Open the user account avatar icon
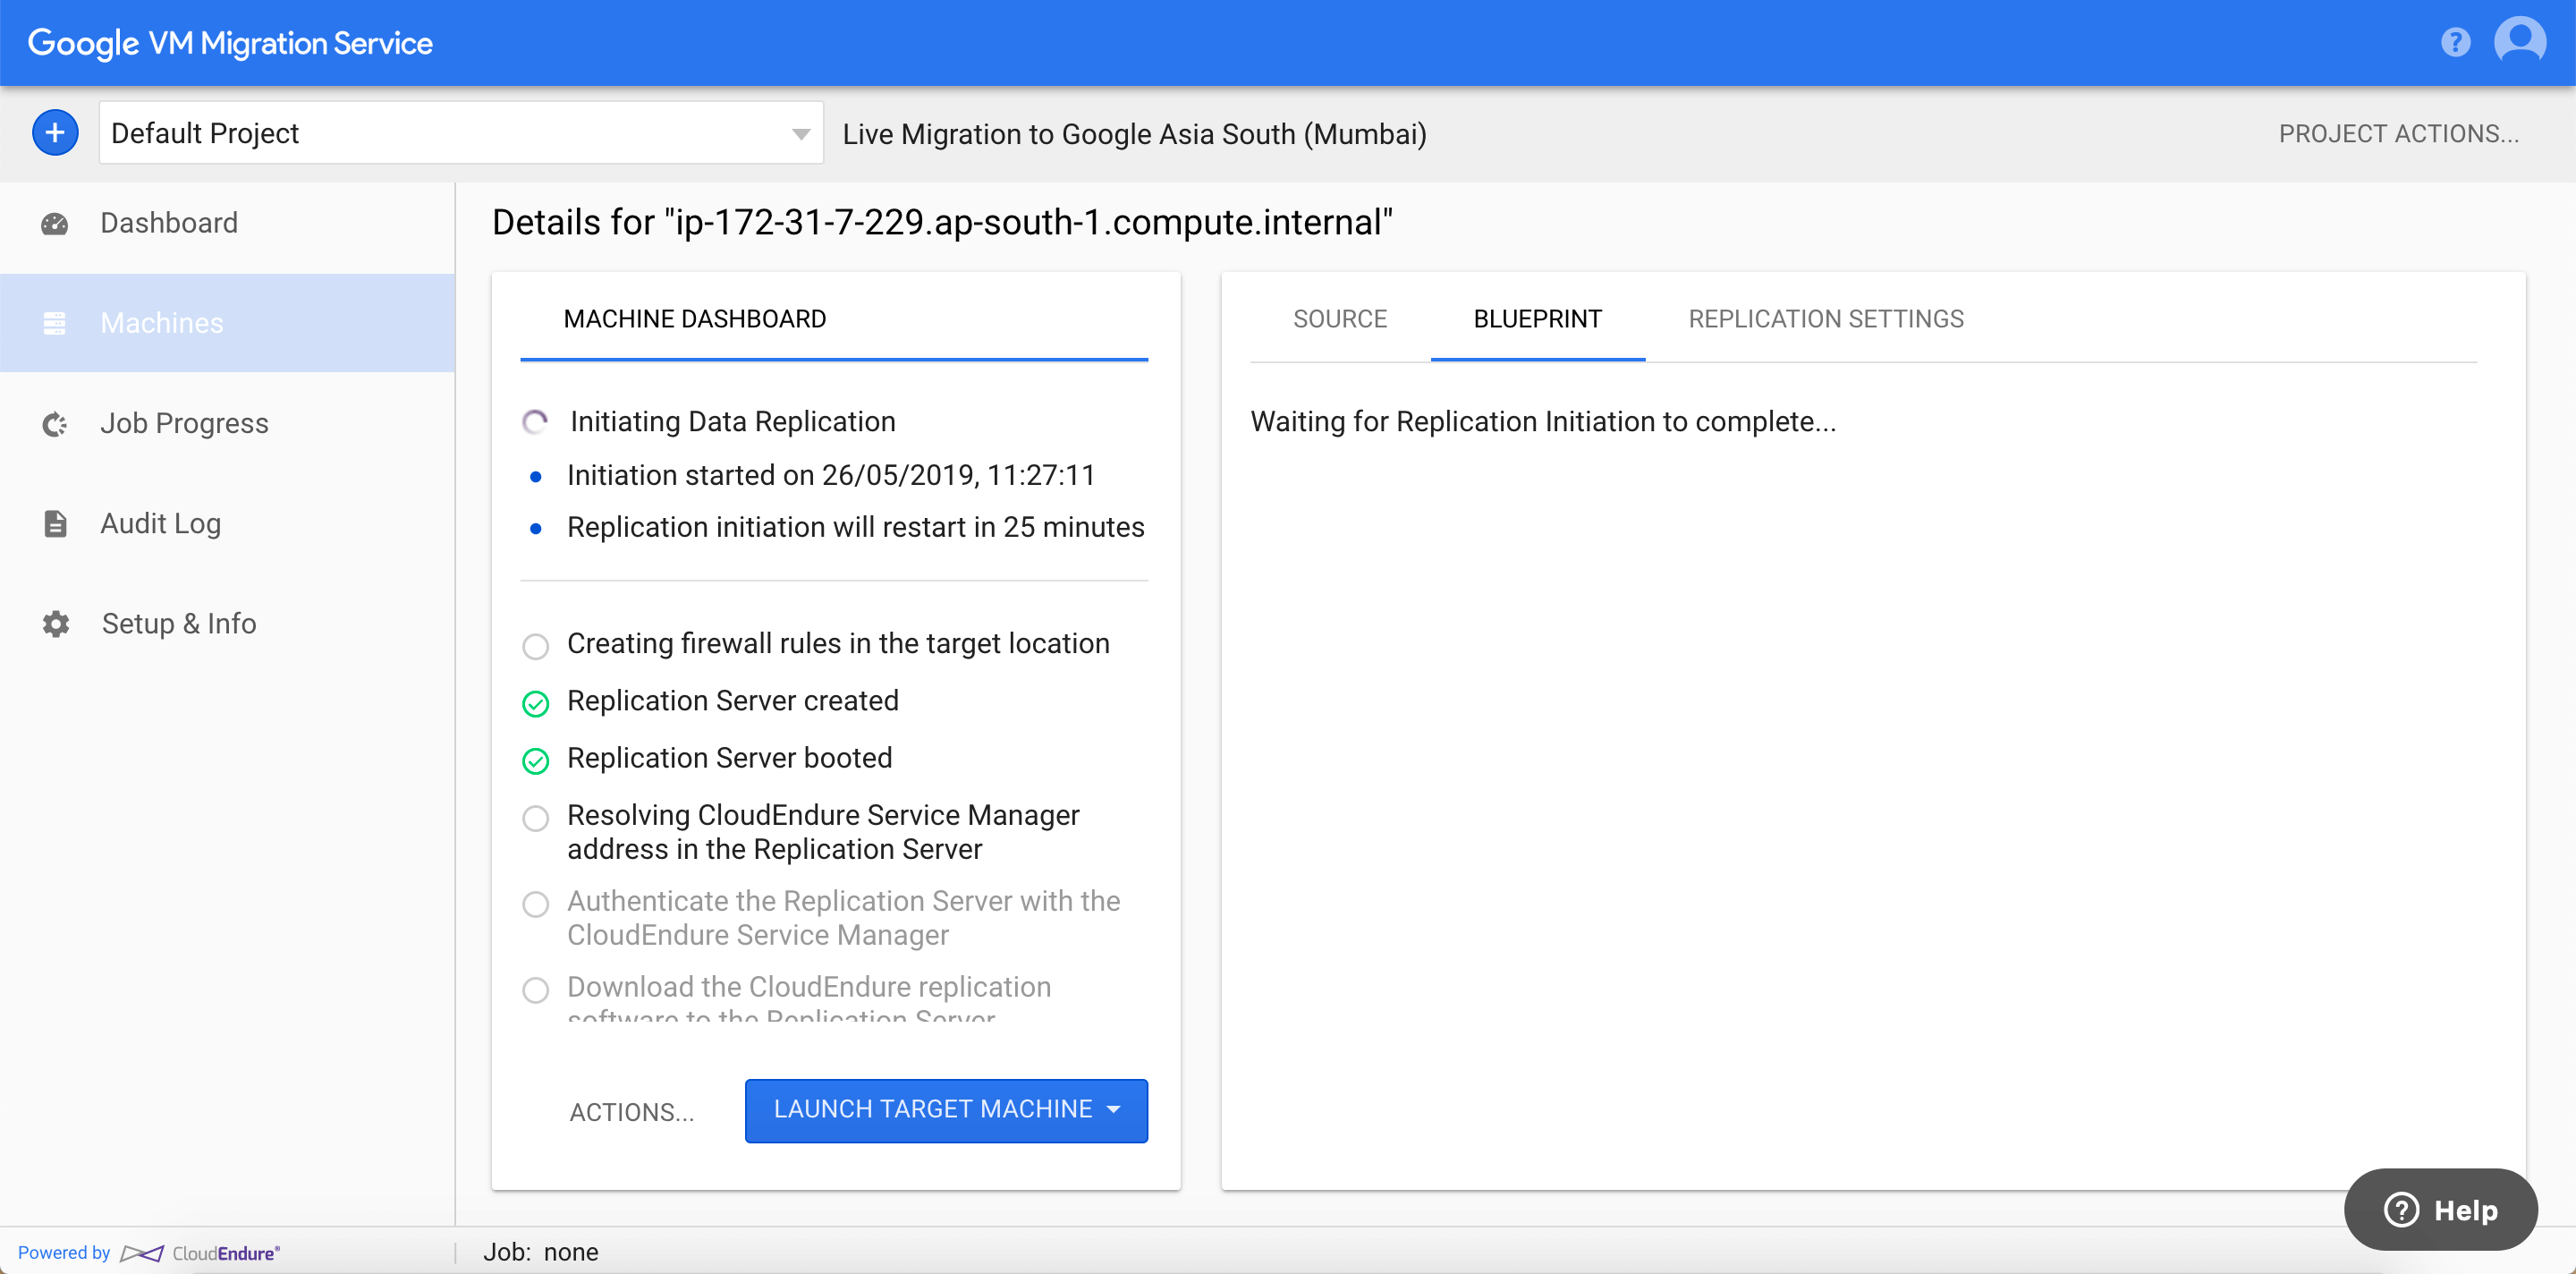 coord(2520,42)
